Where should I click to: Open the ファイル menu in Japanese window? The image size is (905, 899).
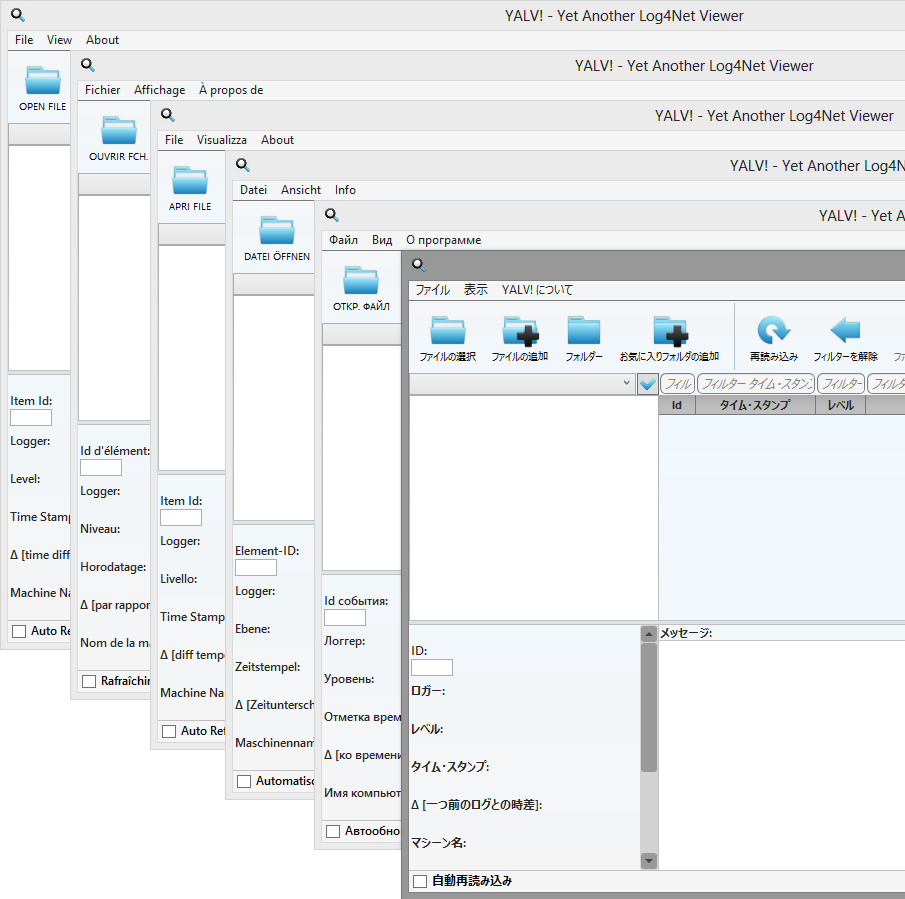point(433,290)
